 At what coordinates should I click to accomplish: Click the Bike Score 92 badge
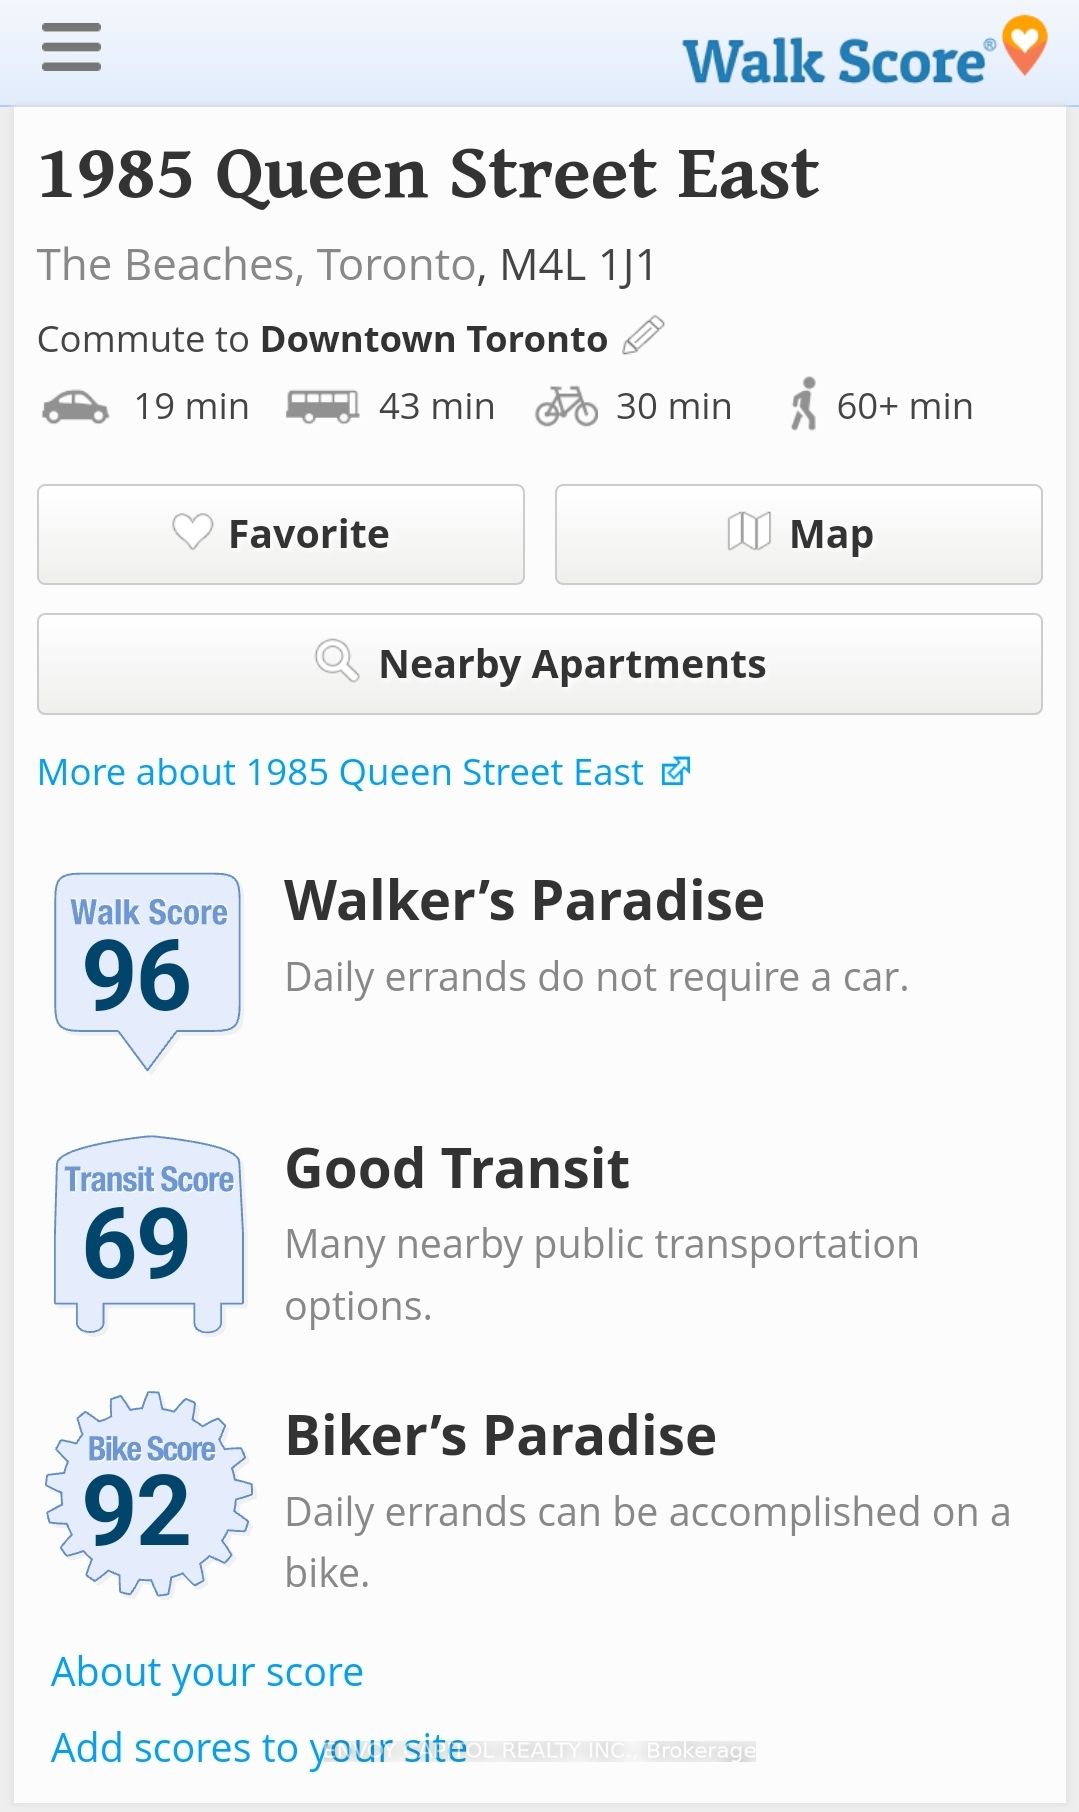[149, 1493]
